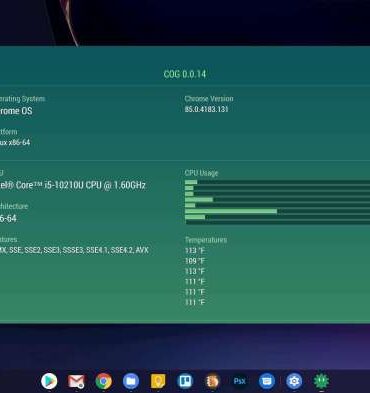
Task: Open the Files app in shelf
Action: tap(131, 381)
